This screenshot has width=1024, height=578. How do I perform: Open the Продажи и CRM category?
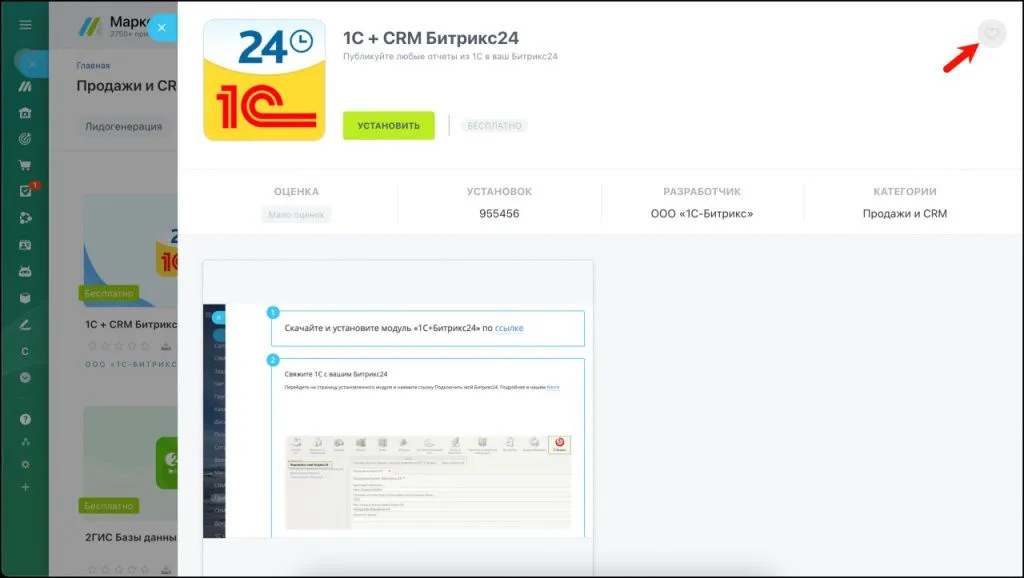click(904, 214)
